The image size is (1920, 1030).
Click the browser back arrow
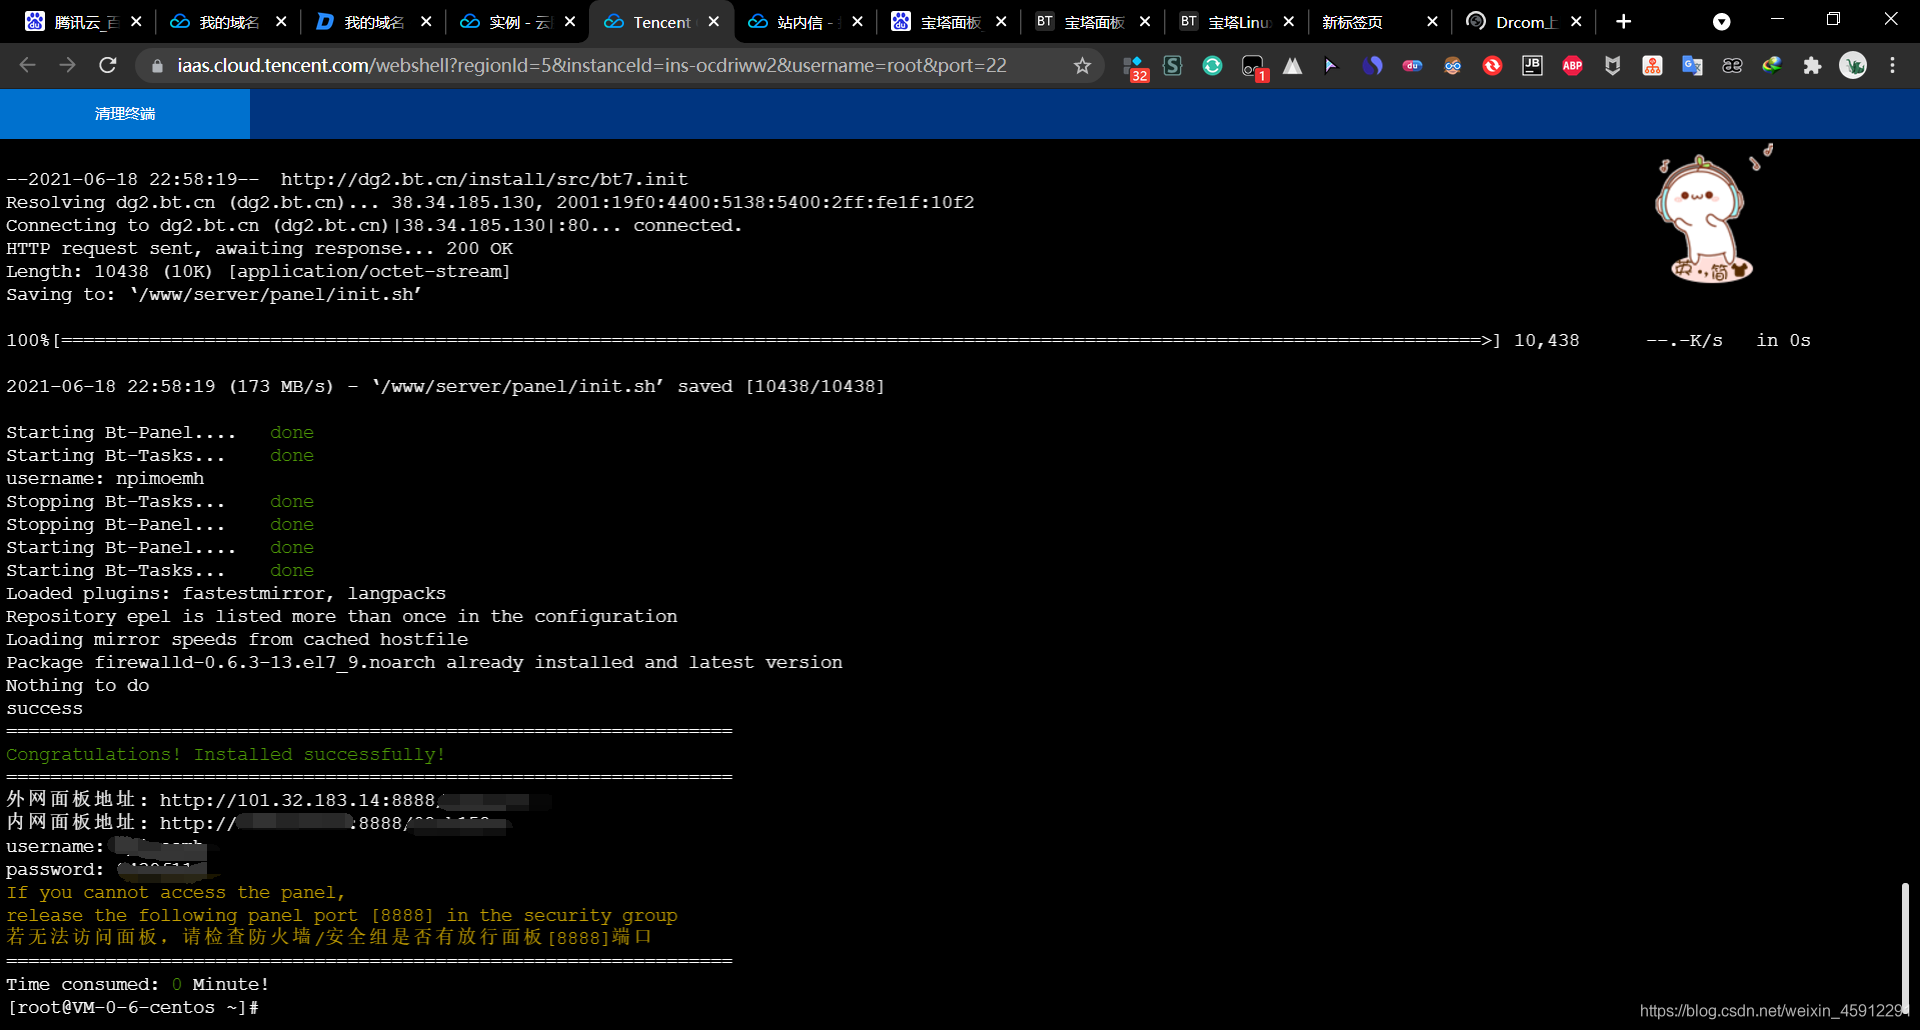pyautogui.click(x=27, y=65)
